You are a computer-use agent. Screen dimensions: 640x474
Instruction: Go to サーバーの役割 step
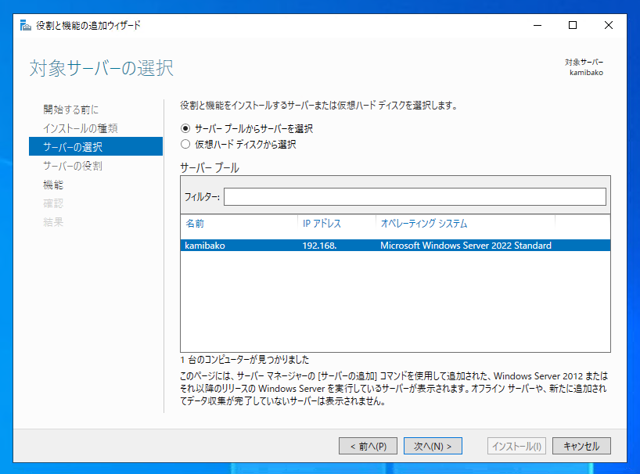73,166
